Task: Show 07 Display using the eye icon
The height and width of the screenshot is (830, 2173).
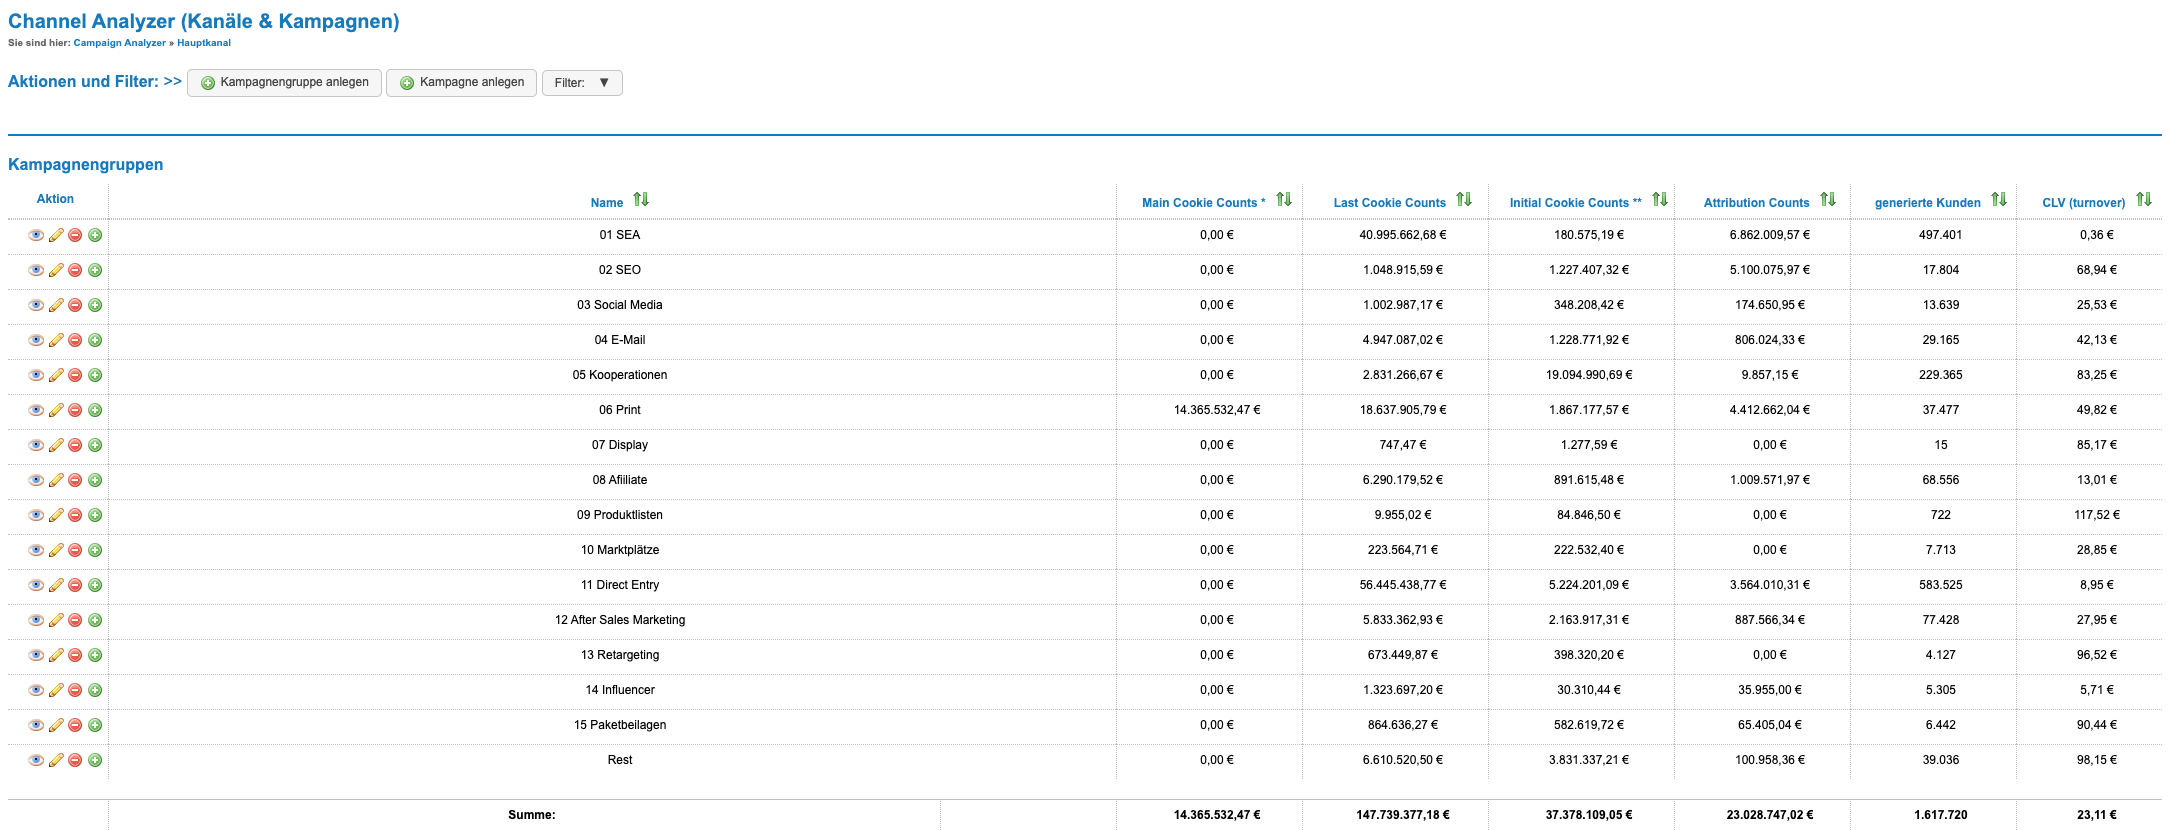Action: tap(36, 445)
